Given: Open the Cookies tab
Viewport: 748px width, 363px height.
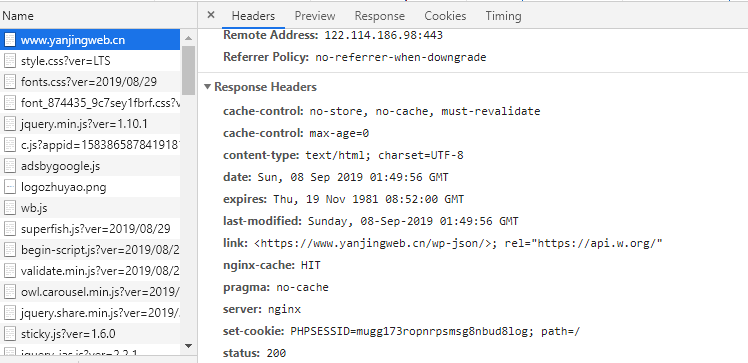Looking at the screenshot, I should click(445, 16).
